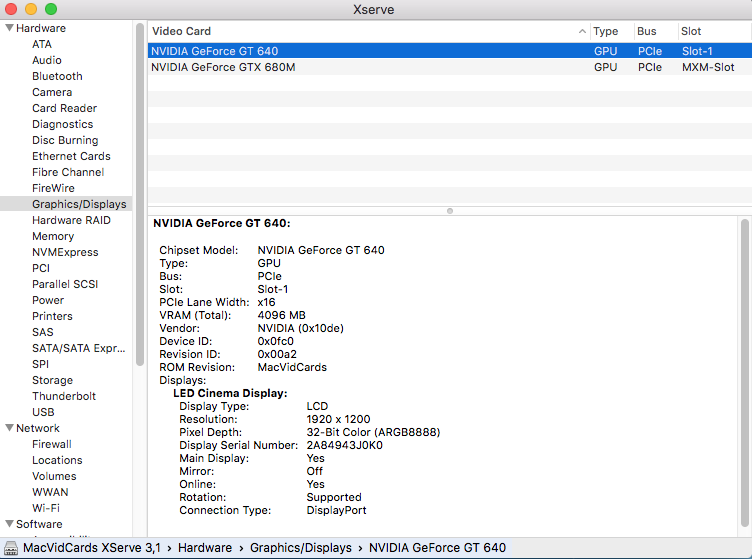Select Memory in the sidebar
Screen dimensions: 752x559
click(53, 236)
